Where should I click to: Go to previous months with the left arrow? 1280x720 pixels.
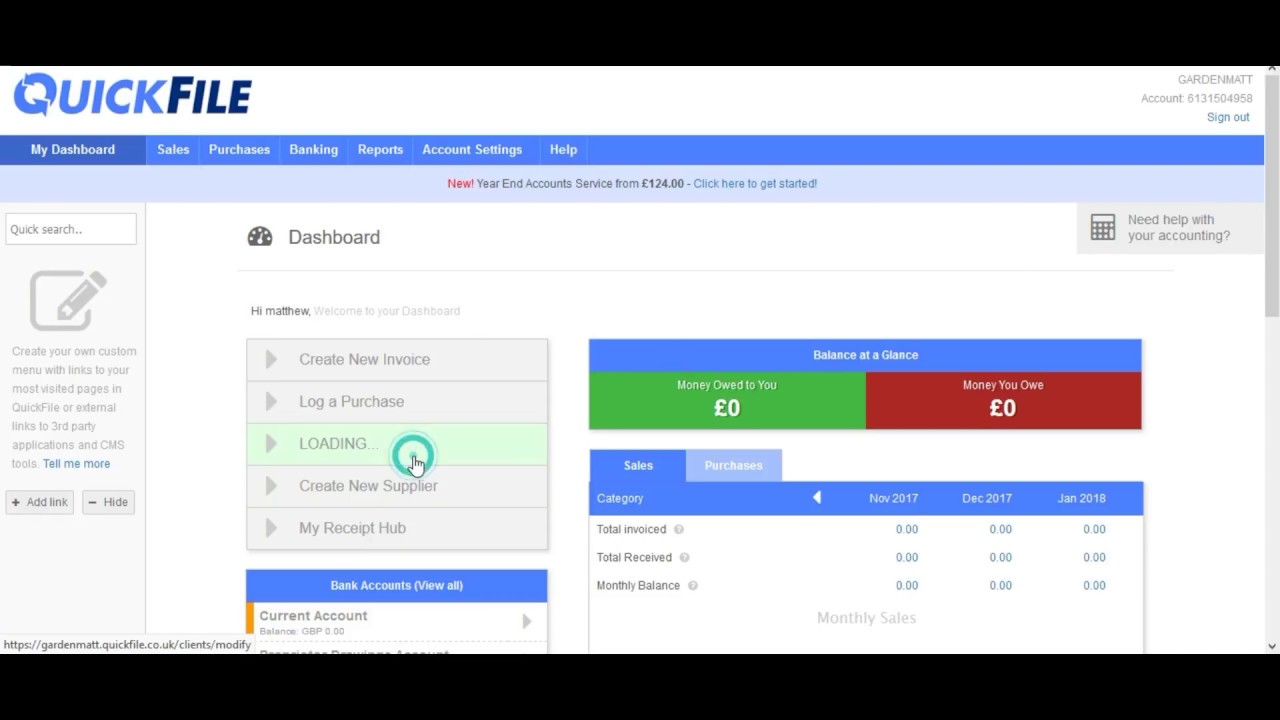pyautogui.click(x=817, y=498)
